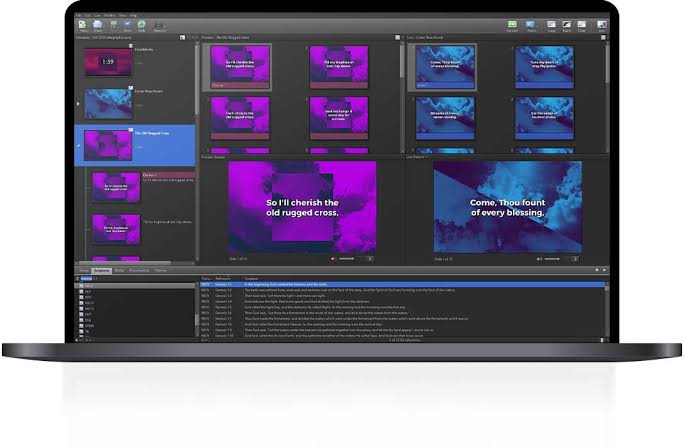Select the Countdown 1:59 schedule thumbnail

[109, 61]
